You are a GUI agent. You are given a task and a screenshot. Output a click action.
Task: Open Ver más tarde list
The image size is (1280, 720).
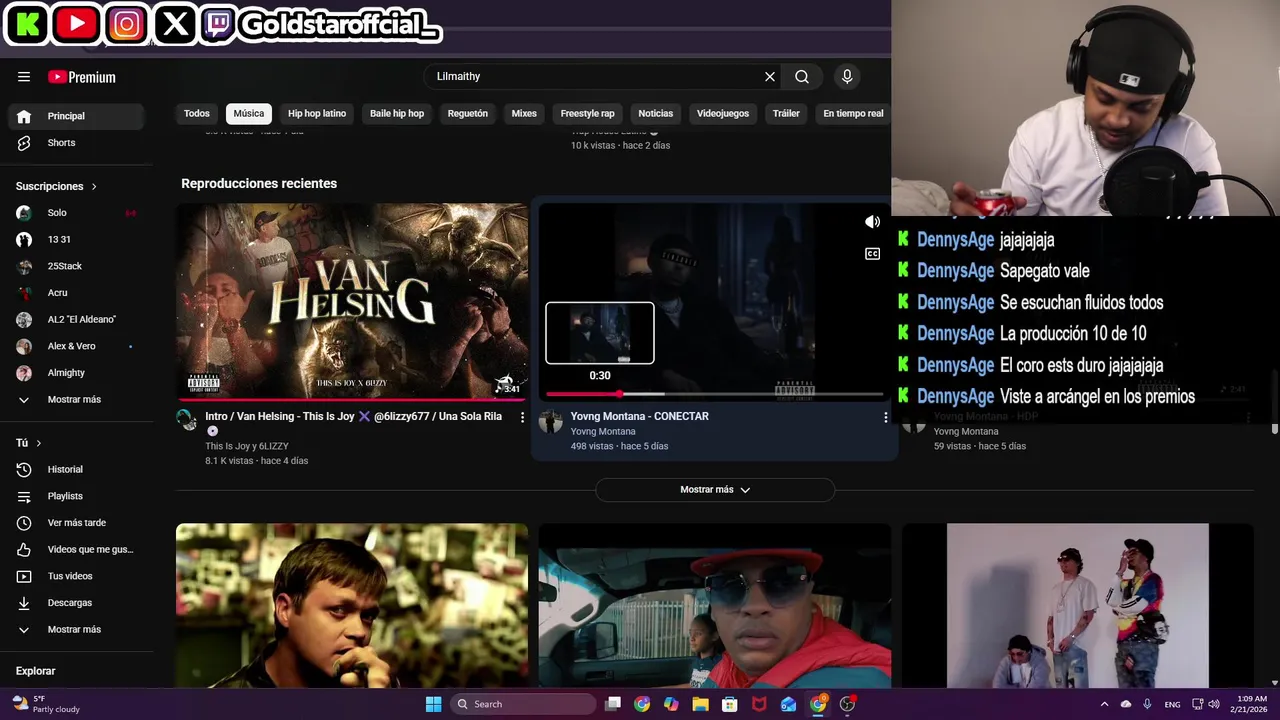click(x=76, y=523)
